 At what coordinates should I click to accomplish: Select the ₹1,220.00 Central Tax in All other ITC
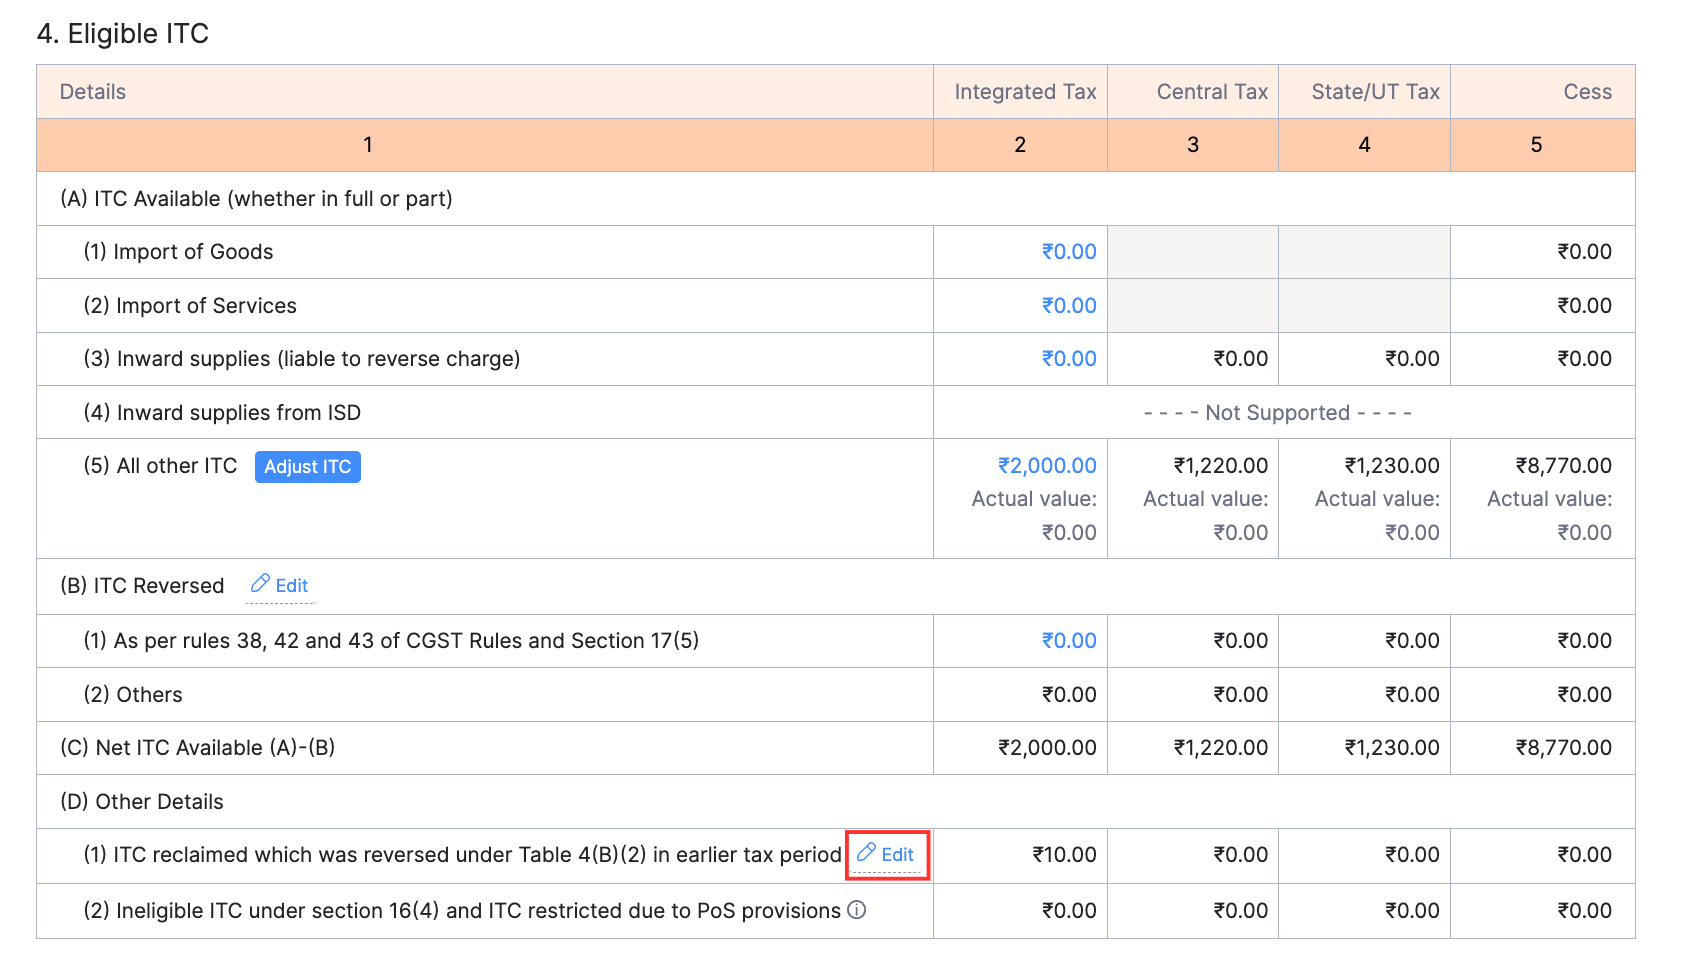(1220, 466)
